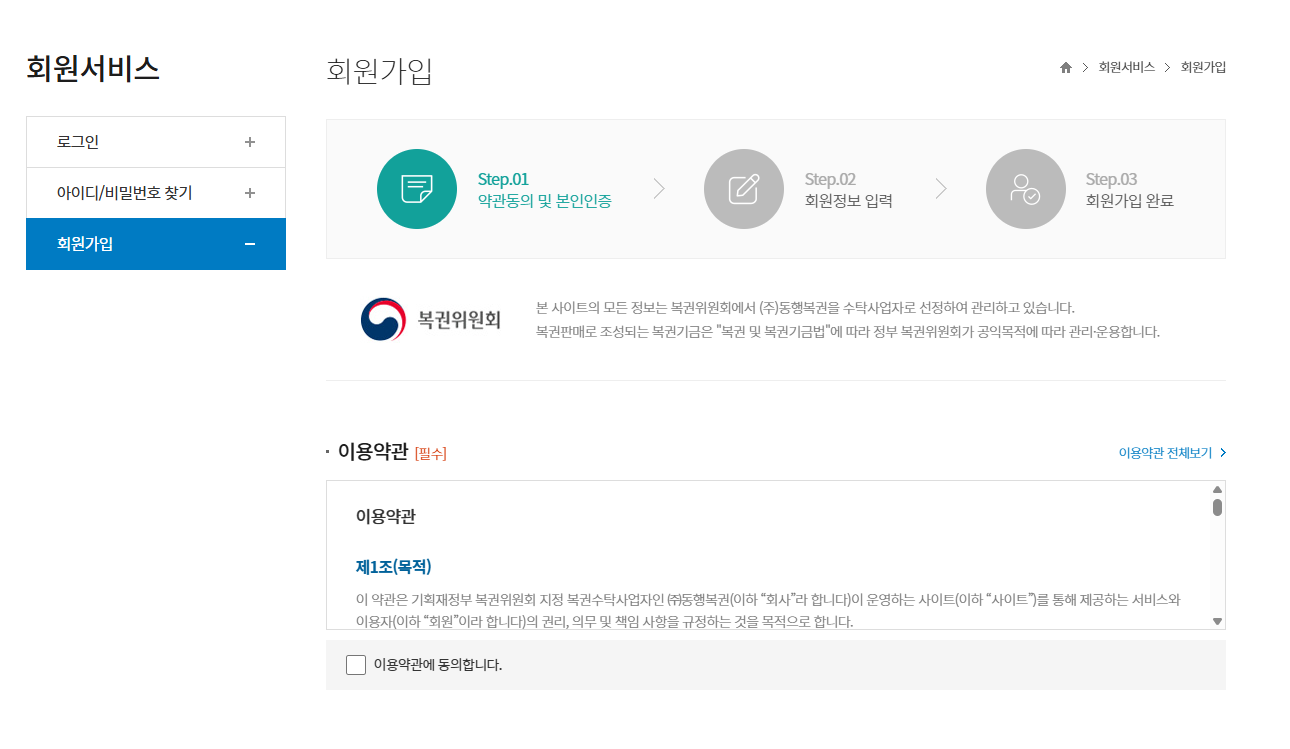Click the arrow between Step.02 and Step.03
Image resolution: width=1290 pixels, height=749 pixels.
tap(941, 189)
